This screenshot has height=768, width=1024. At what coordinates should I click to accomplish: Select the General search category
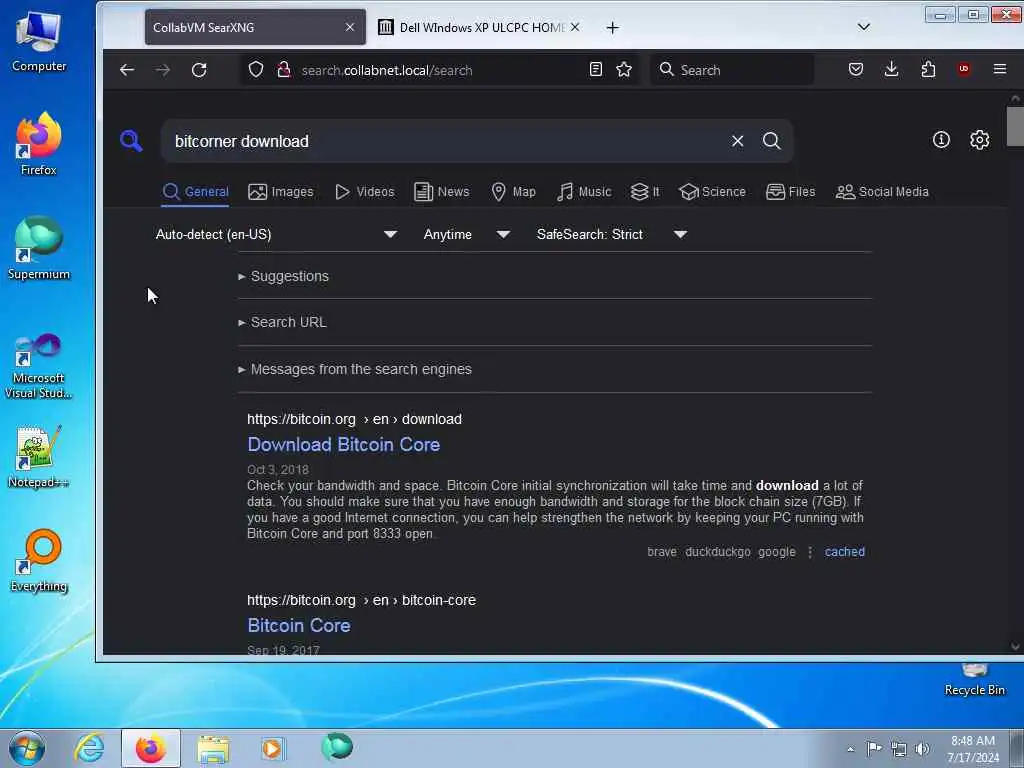pyautogui.click(x=195, y=192)
